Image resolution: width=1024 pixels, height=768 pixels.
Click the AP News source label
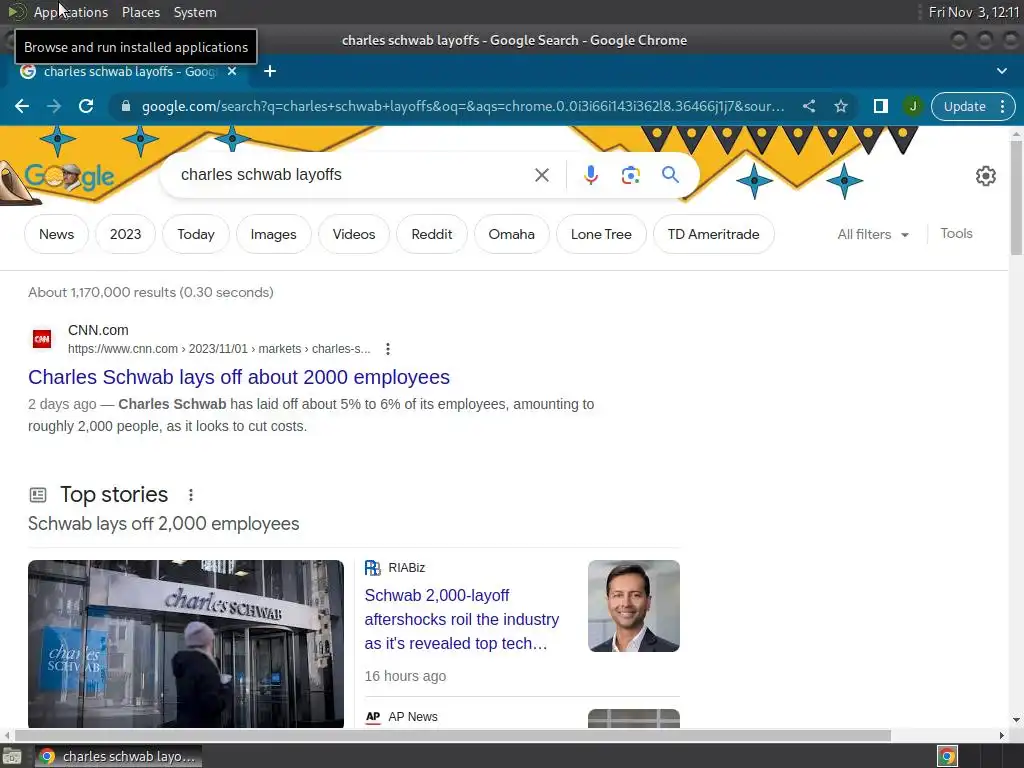413,716
